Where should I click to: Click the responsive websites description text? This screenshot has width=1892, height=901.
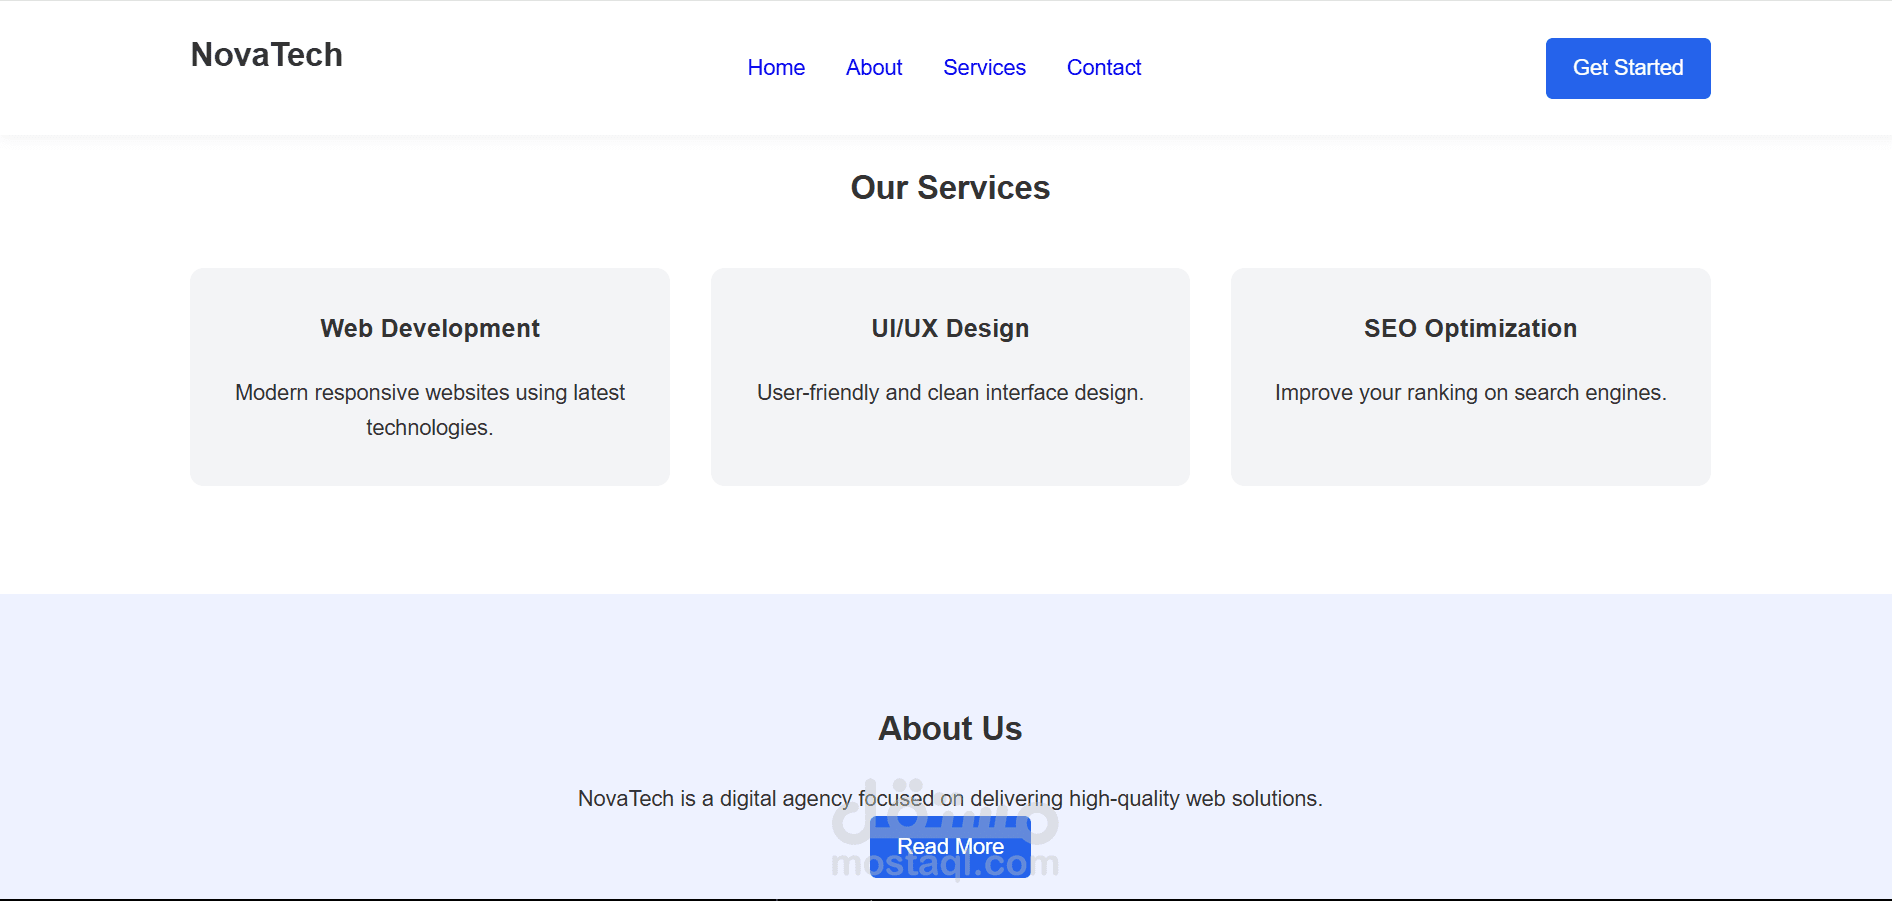tap(429, 409)
